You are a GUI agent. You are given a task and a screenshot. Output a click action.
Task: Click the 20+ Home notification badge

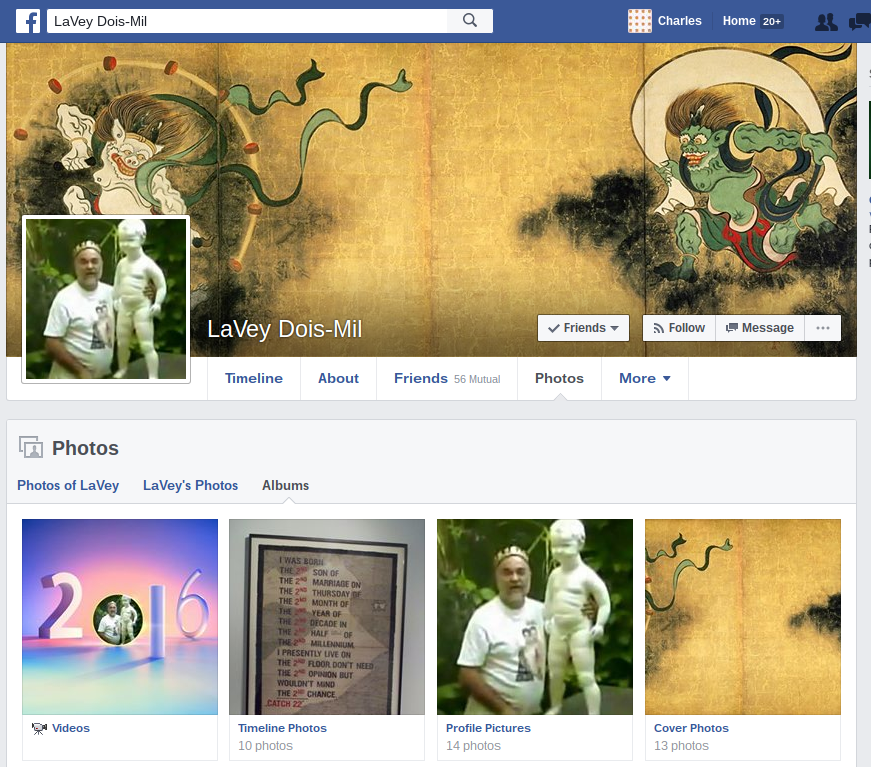coord(772,22)
